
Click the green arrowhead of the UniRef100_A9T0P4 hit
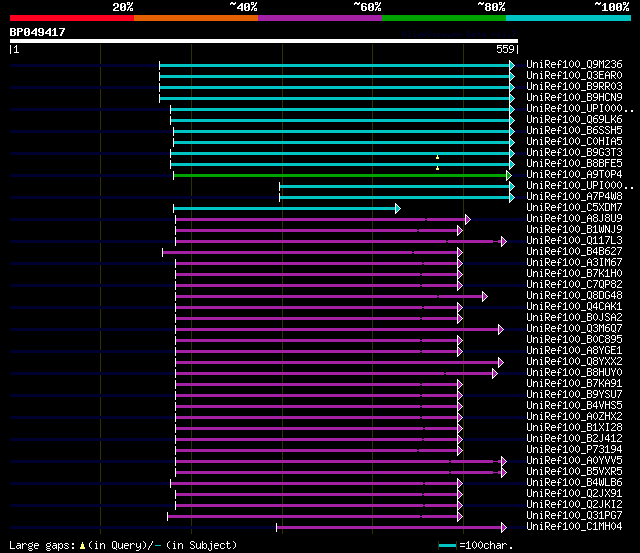[509, 175]
